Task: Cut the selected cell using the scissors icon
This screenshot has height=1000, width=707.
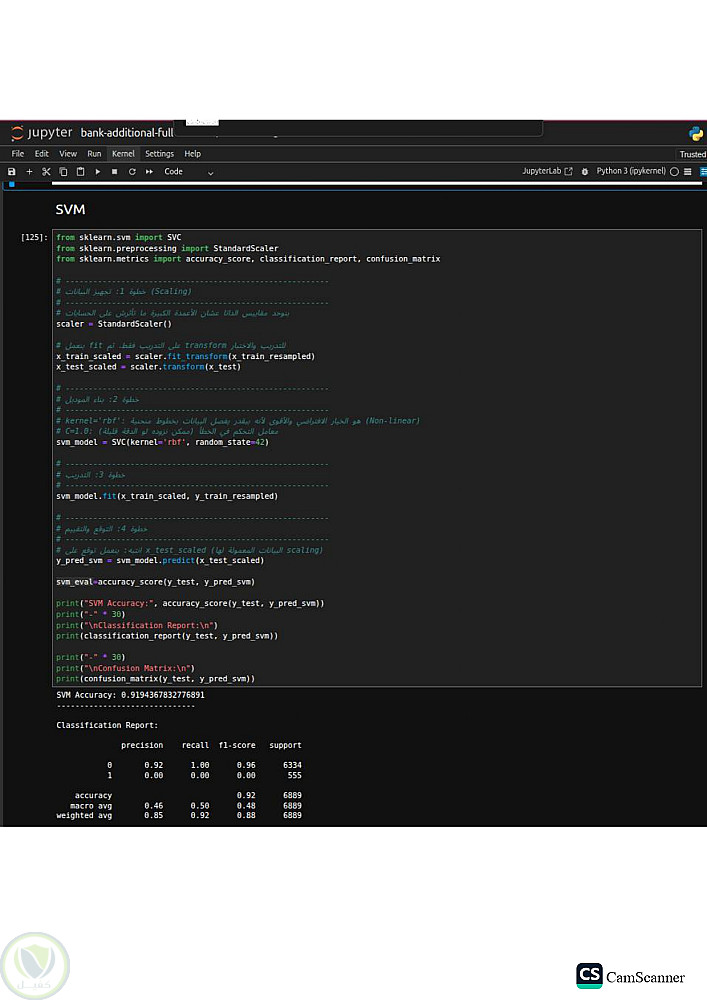Action: pyautogui.click(x=46, y=172)
